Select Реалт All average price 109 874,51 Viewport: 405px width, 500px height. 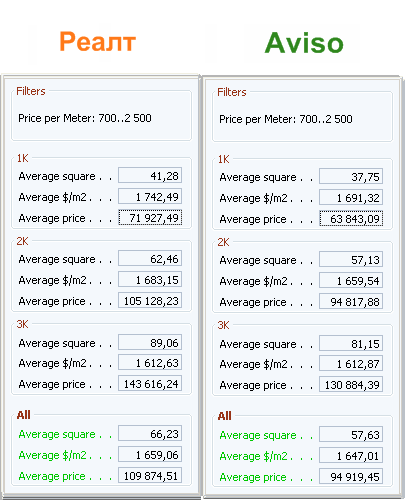click(x=150, y=475)
